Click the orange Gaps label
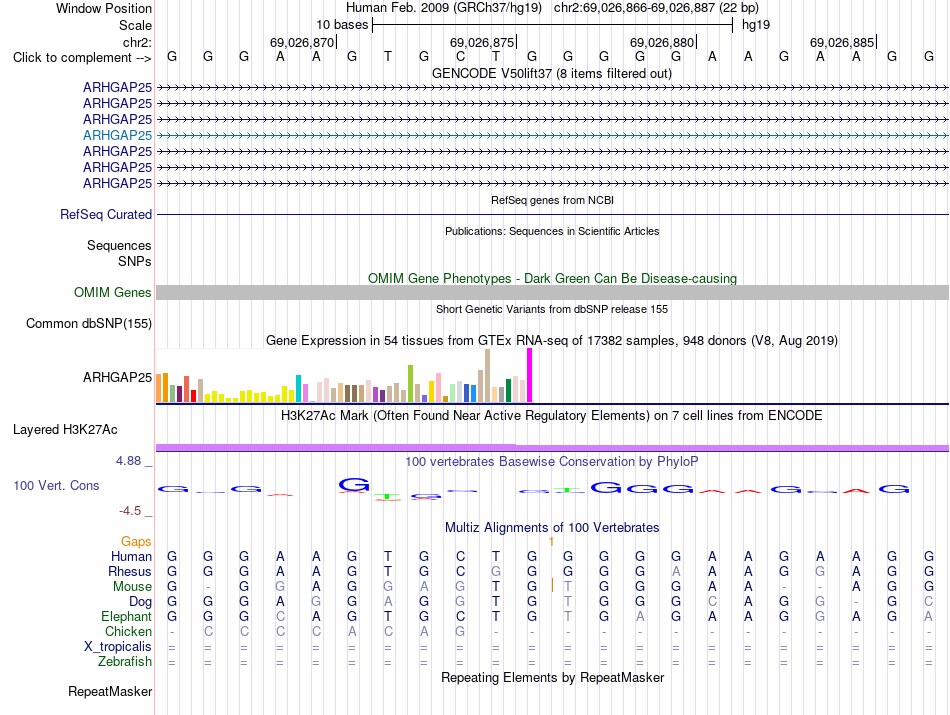This screenshot has width=950, height=715. (136, 542)
